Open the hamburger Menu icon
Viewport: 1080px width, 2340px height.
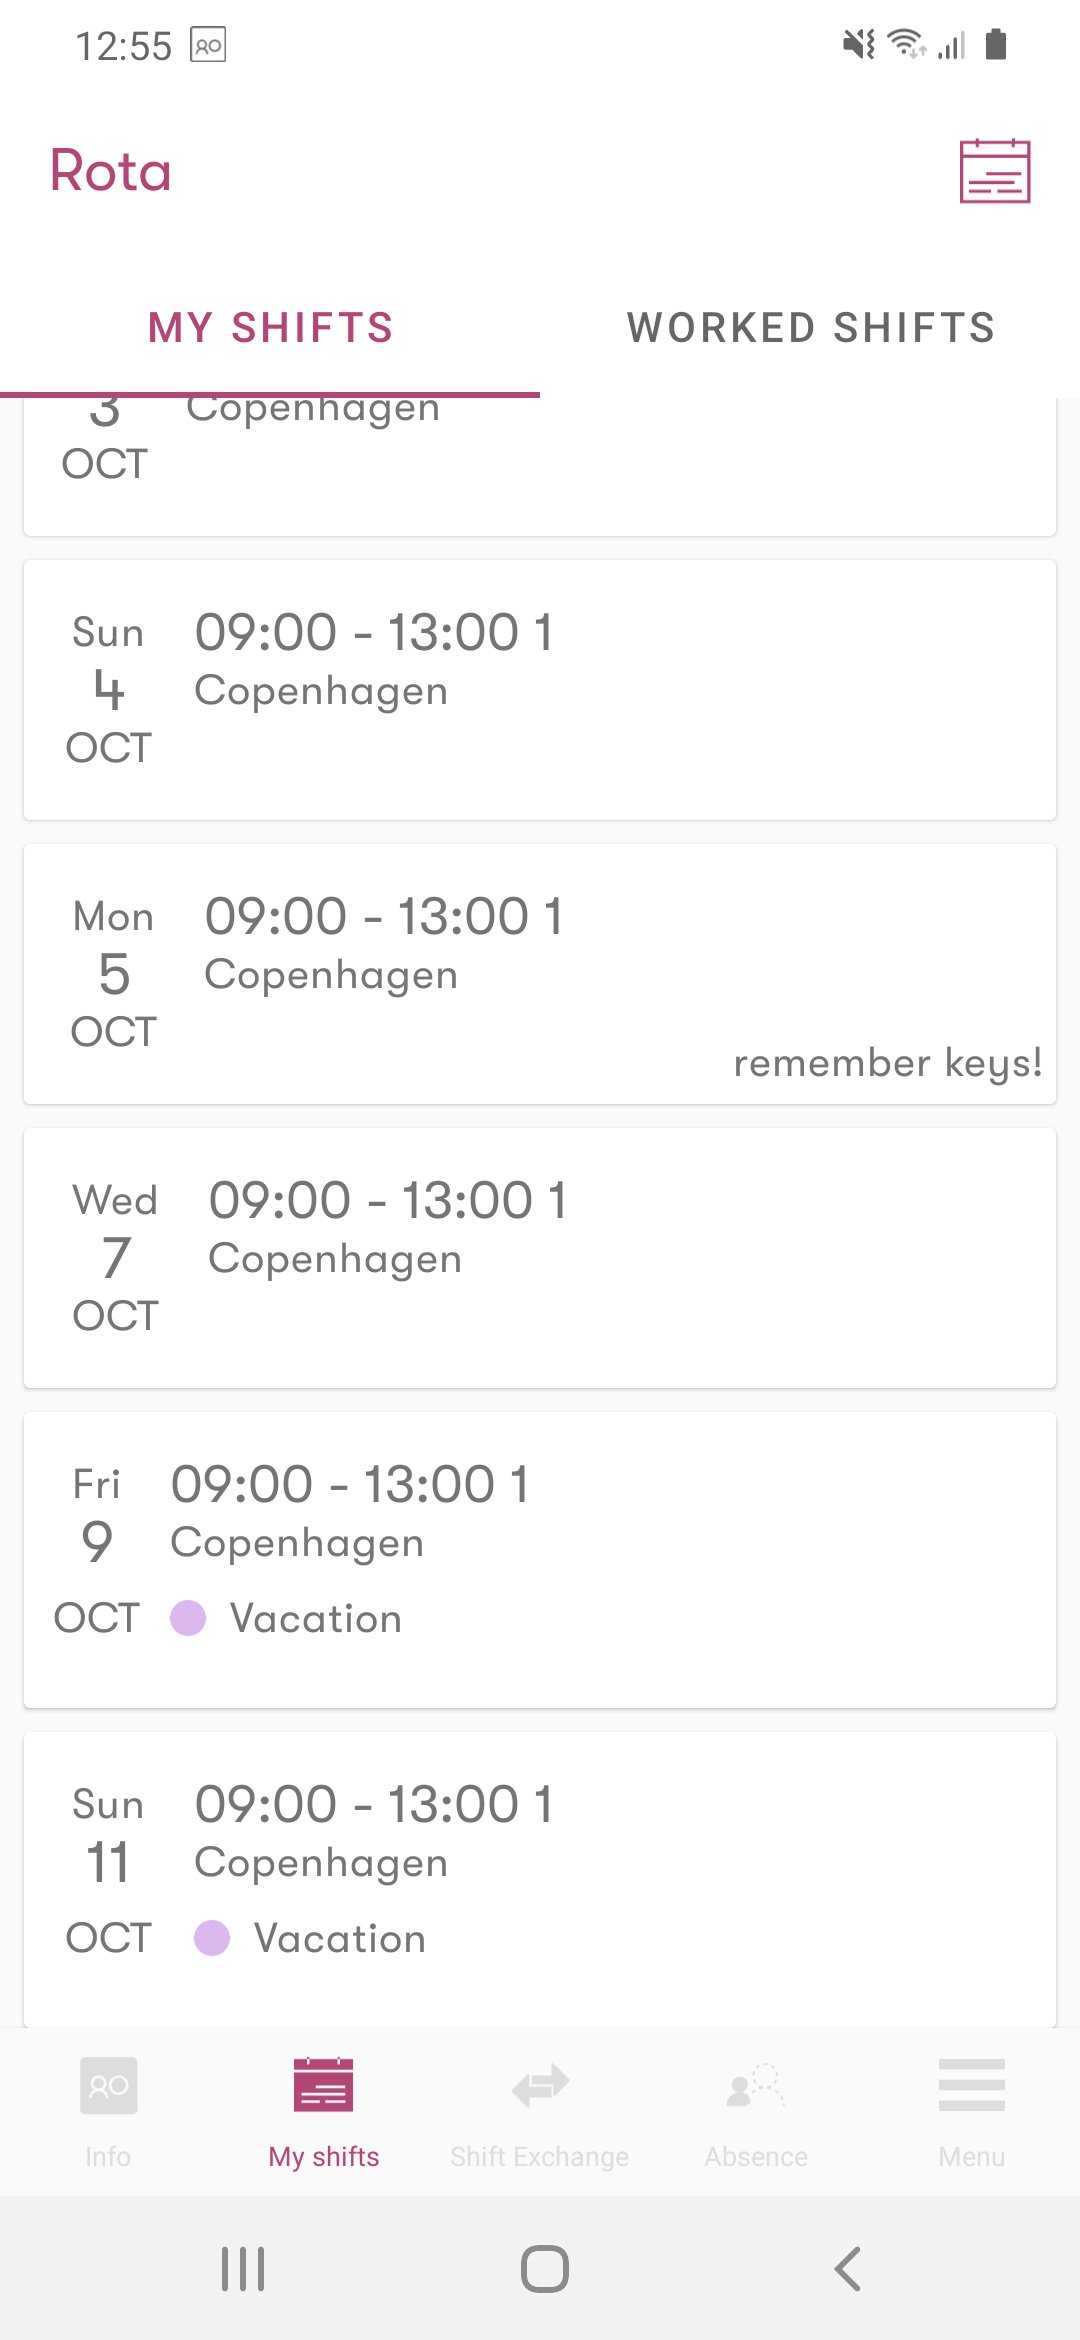(972, 2085)
